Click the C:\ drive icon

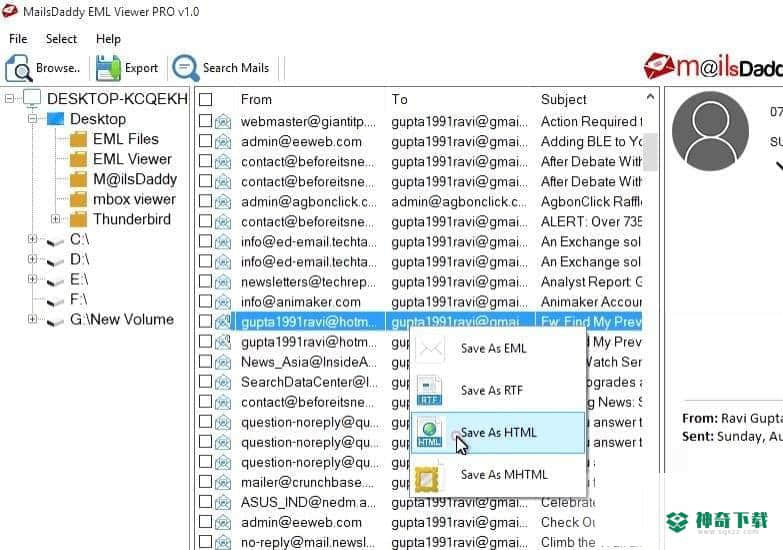point(55,241)
